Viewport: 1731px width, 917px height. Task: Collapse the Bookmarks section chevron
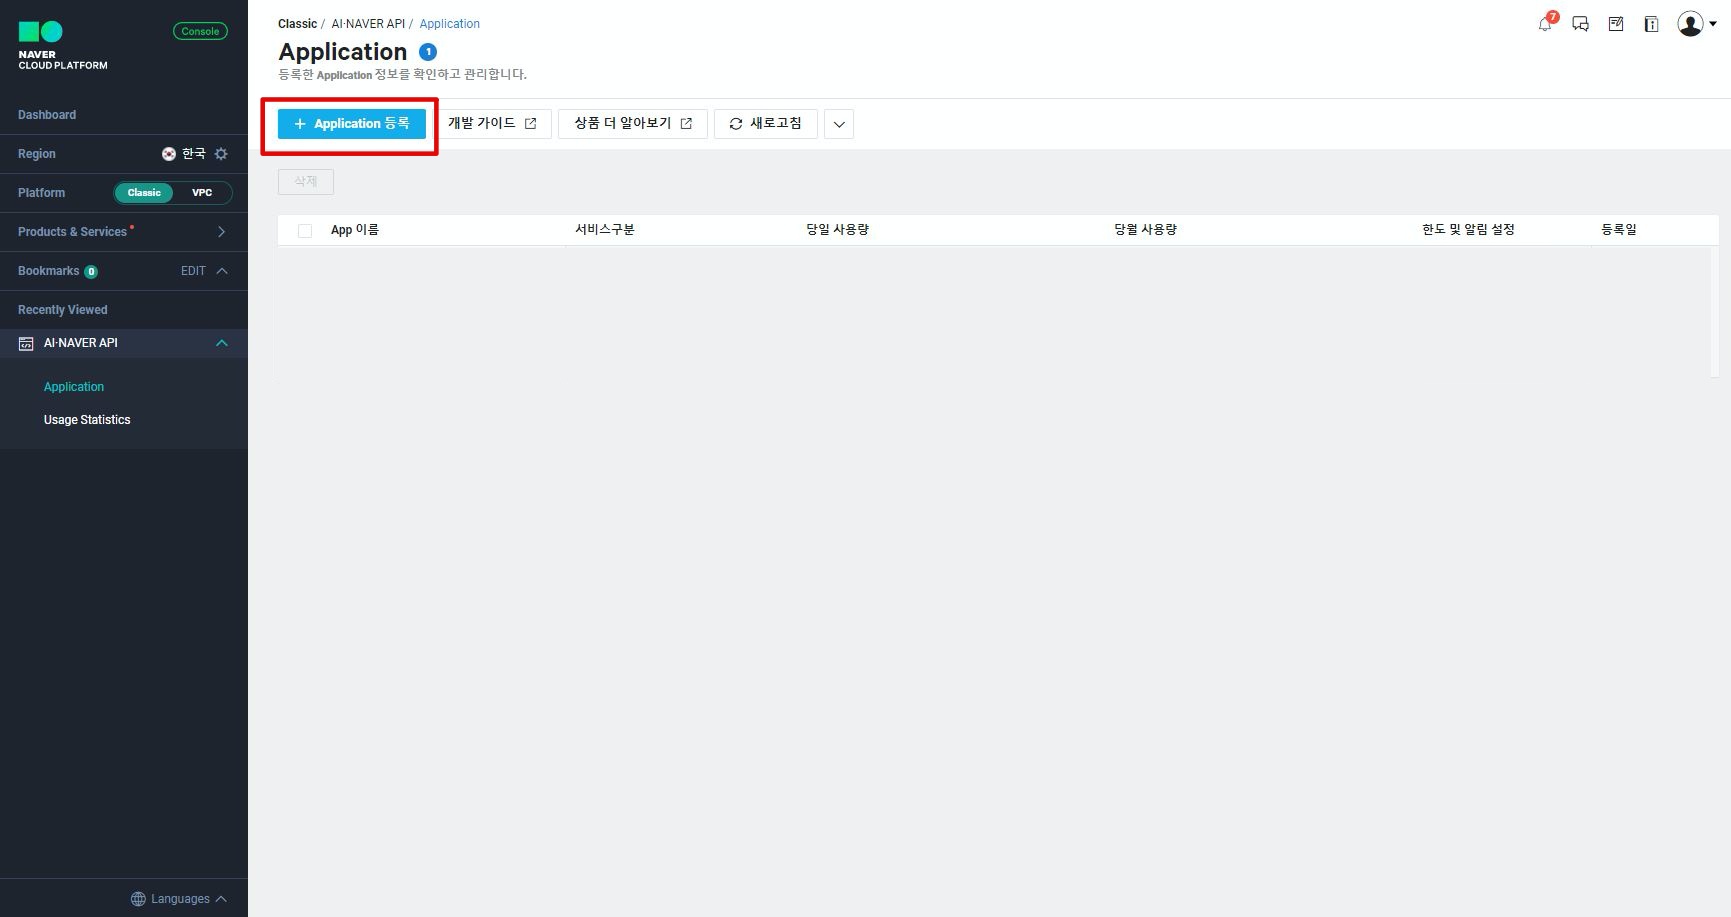pyautogui.click(x=222, y=271)
